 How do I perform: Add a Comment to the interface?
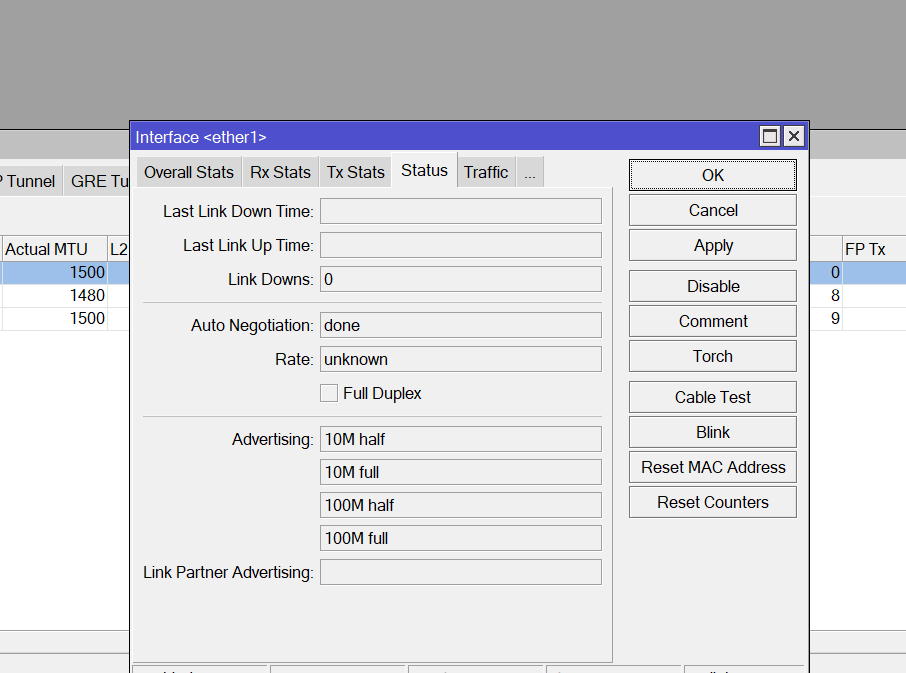(x=712, y=321)
